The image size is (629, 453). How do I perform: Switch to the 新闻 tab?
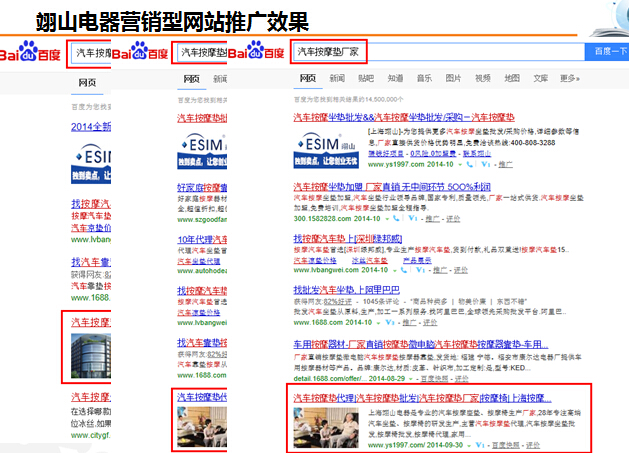(x=338, y=78)
